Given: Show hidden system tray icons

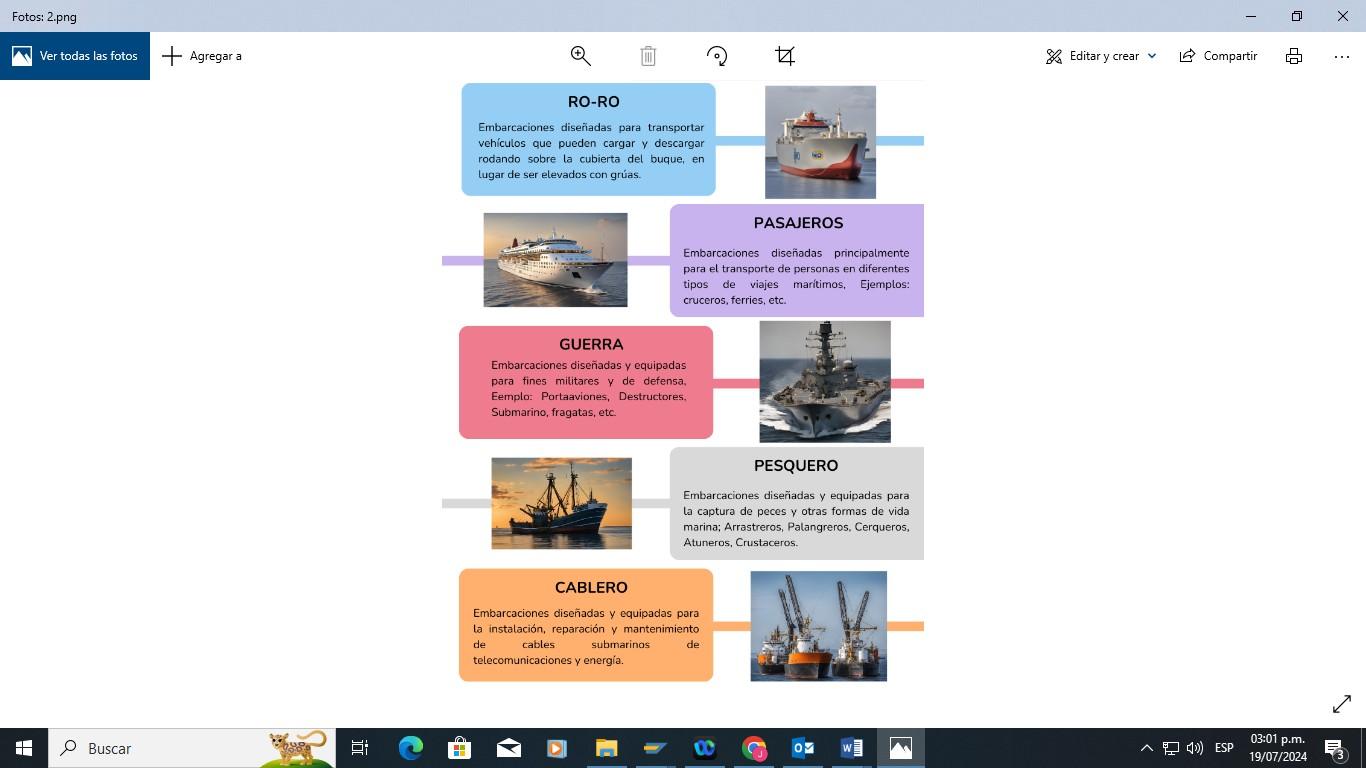Looking at the screenshot, I should (x=1146, y=748).
